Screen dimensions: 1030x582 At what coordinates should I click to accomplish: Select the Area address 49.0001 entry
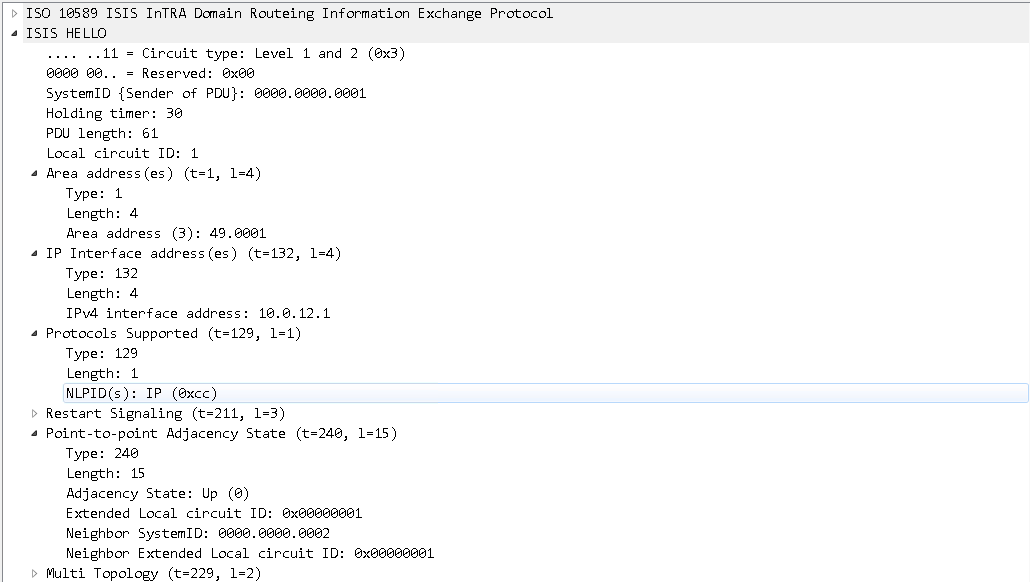[x=166, y=233]
